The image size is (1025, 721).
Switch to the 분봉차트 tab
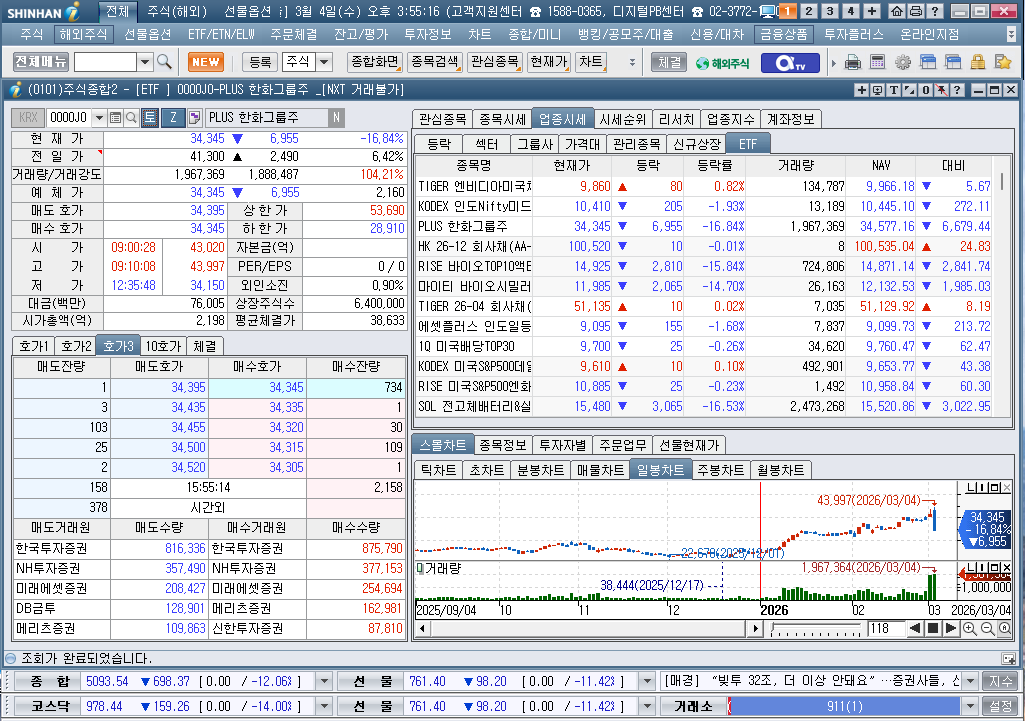(x=541, y=470)
